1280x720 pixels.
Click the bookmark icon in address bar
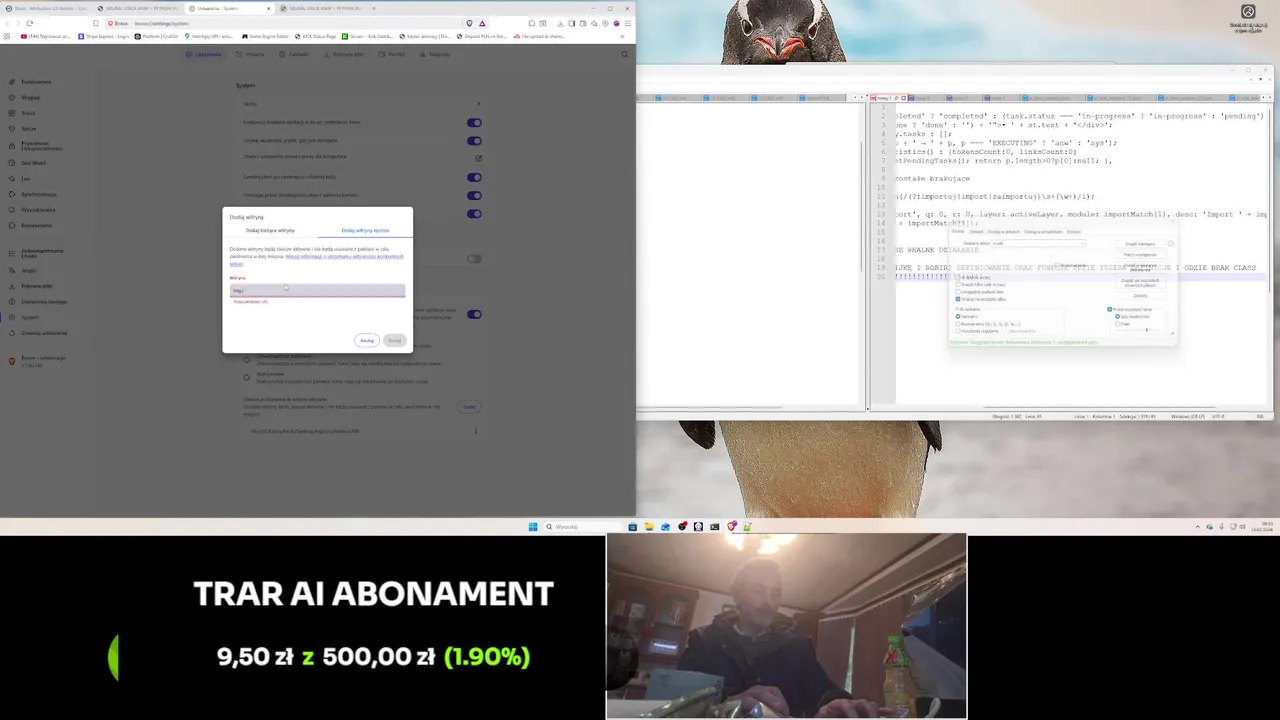click(x=96, y=23)
